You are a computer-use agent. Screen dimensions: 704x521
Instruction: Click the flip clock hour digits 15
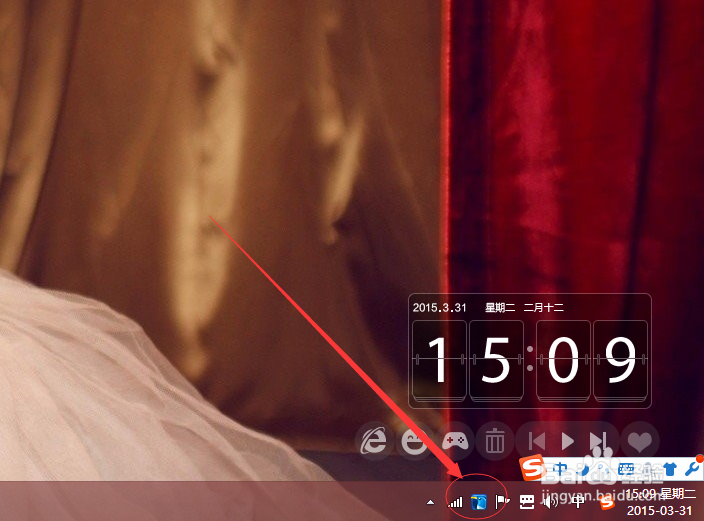click(468, 360)
